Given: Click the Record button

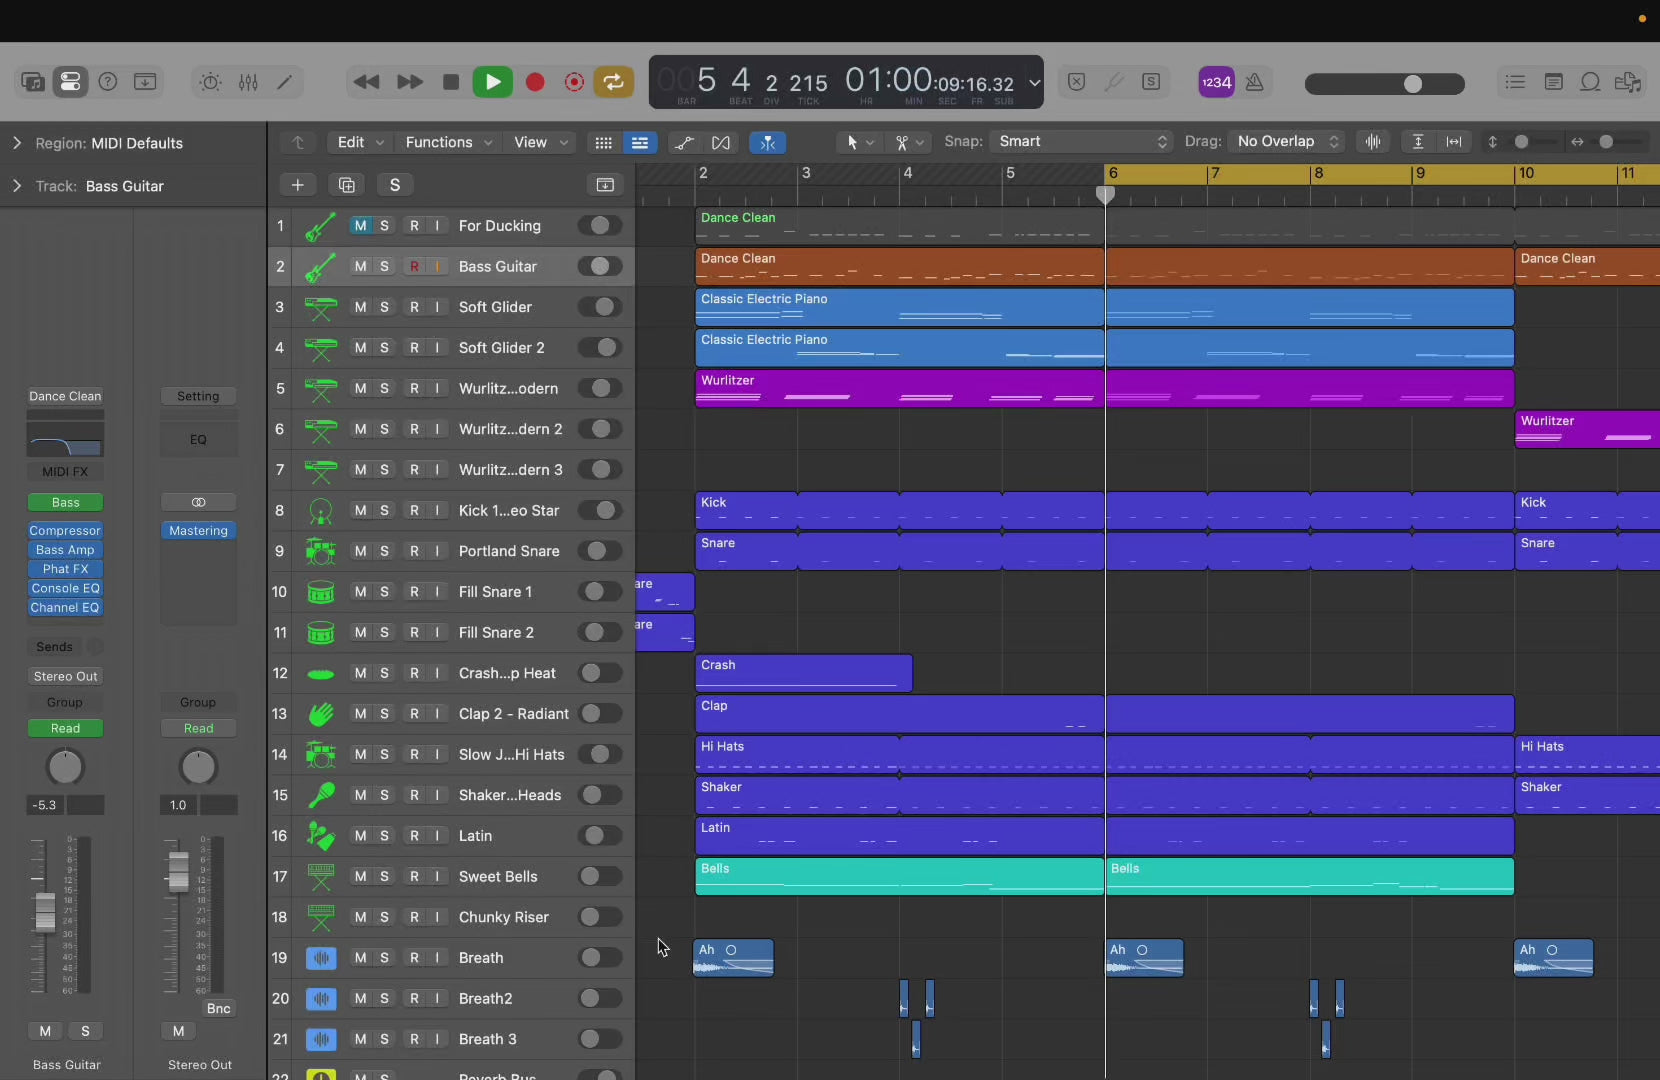Looking at the screenshot, I should tap(535, 82).
